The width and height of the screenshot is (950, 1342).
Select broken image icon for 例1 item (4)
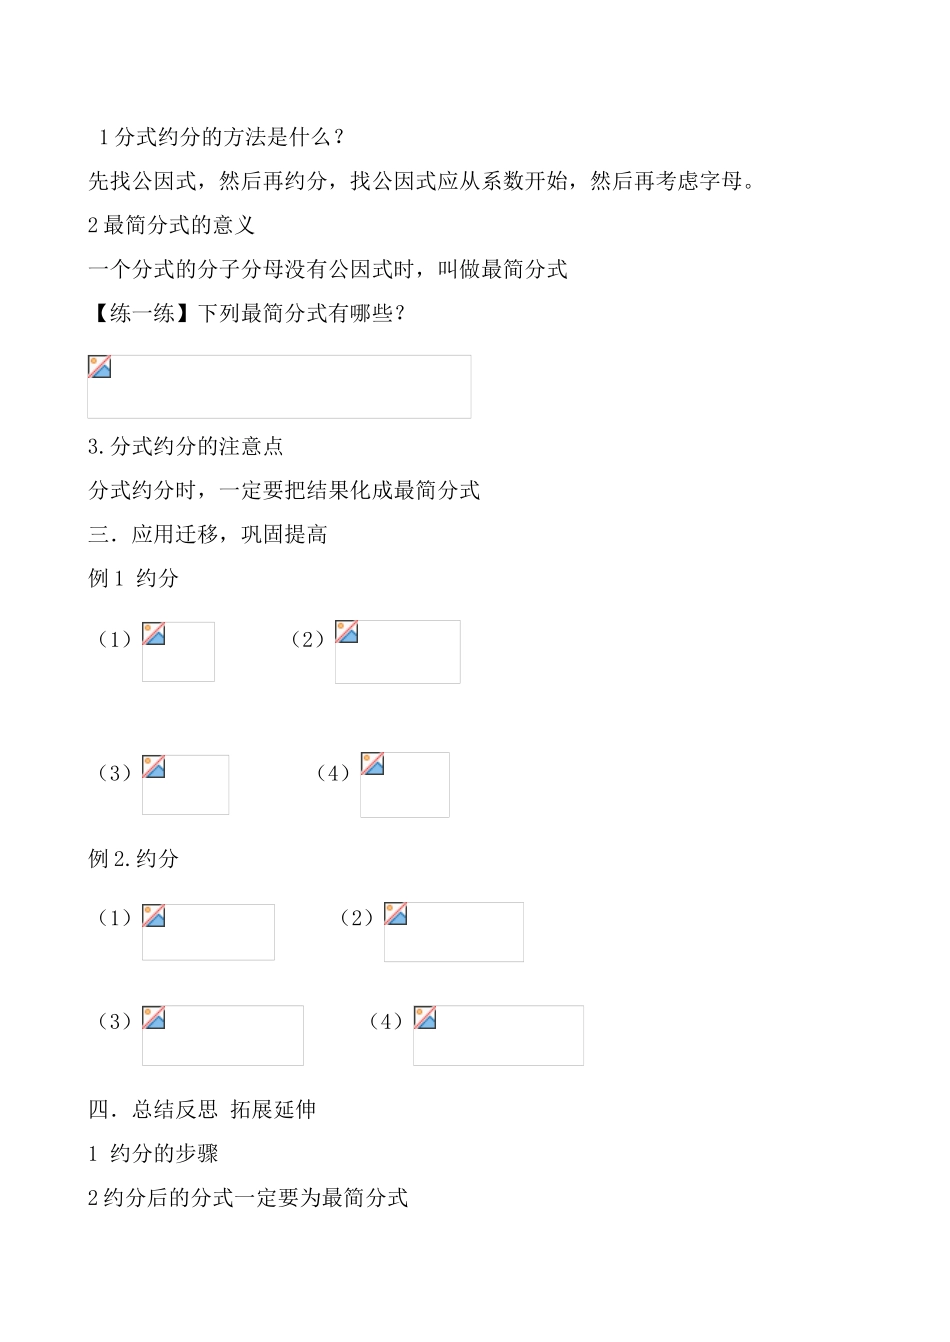(x=373, y=764)
